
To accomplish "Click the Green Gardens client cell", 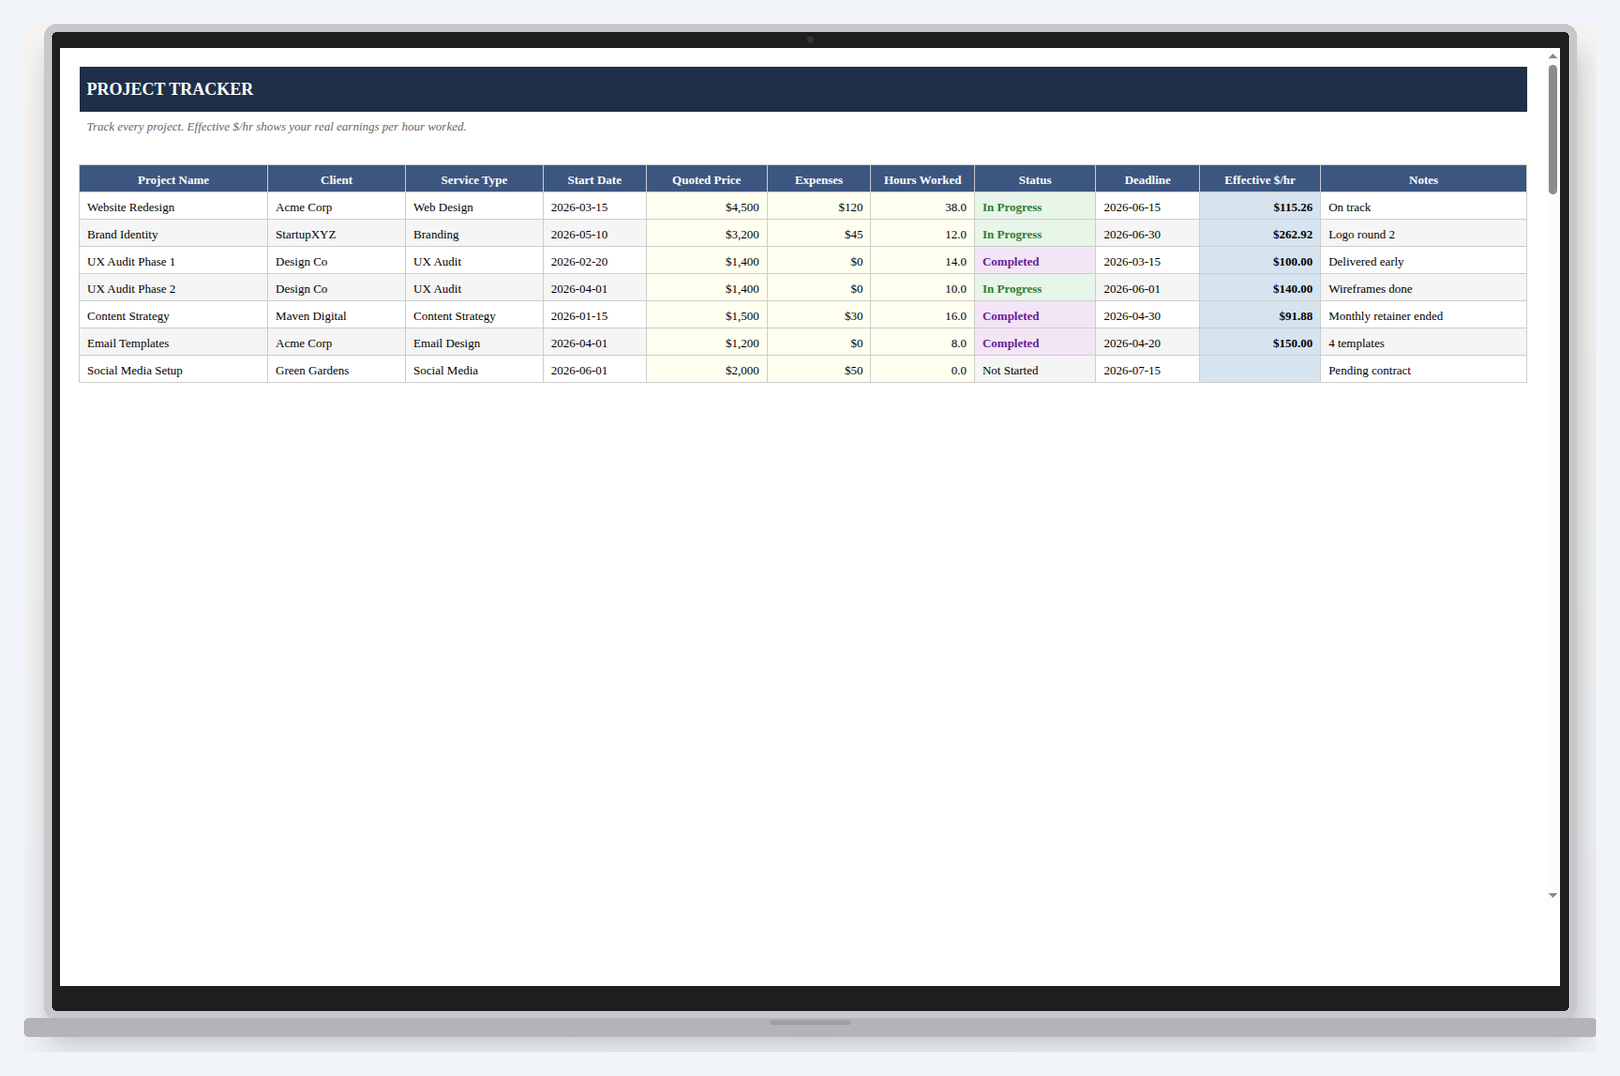I will click(x=336, y=369).
